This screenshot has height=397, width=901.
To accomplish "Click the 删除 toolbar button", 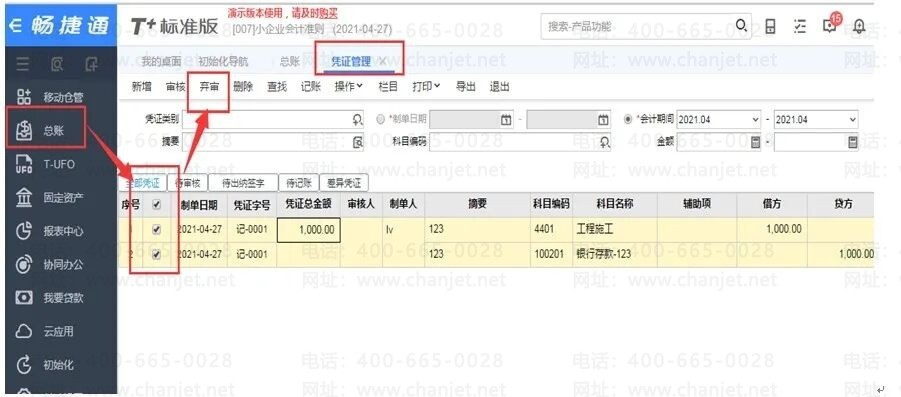I will (x=243, y=86).
